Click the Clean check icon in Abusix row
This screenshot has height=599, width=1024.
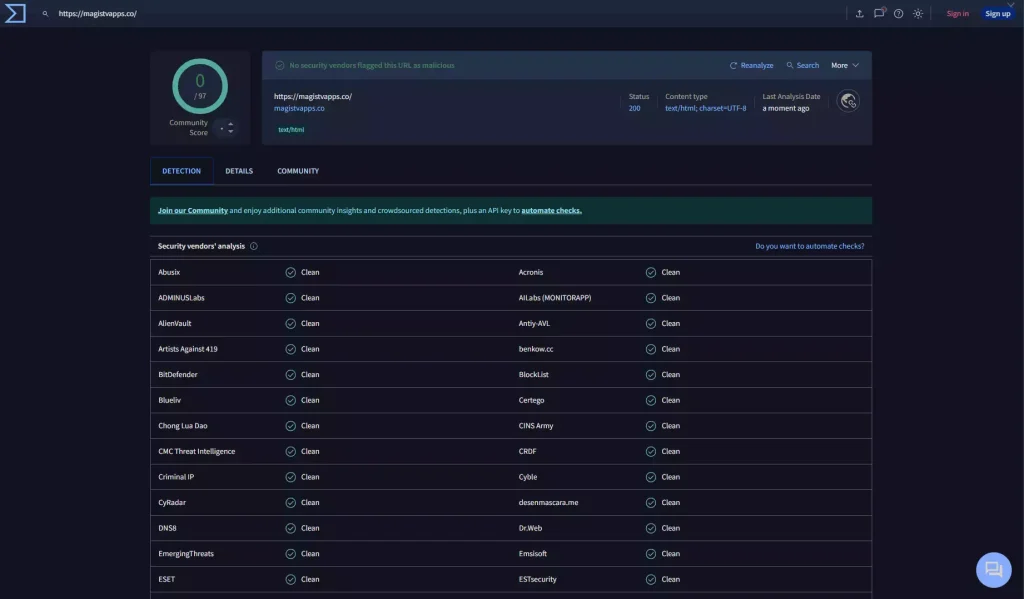point(291,272)
